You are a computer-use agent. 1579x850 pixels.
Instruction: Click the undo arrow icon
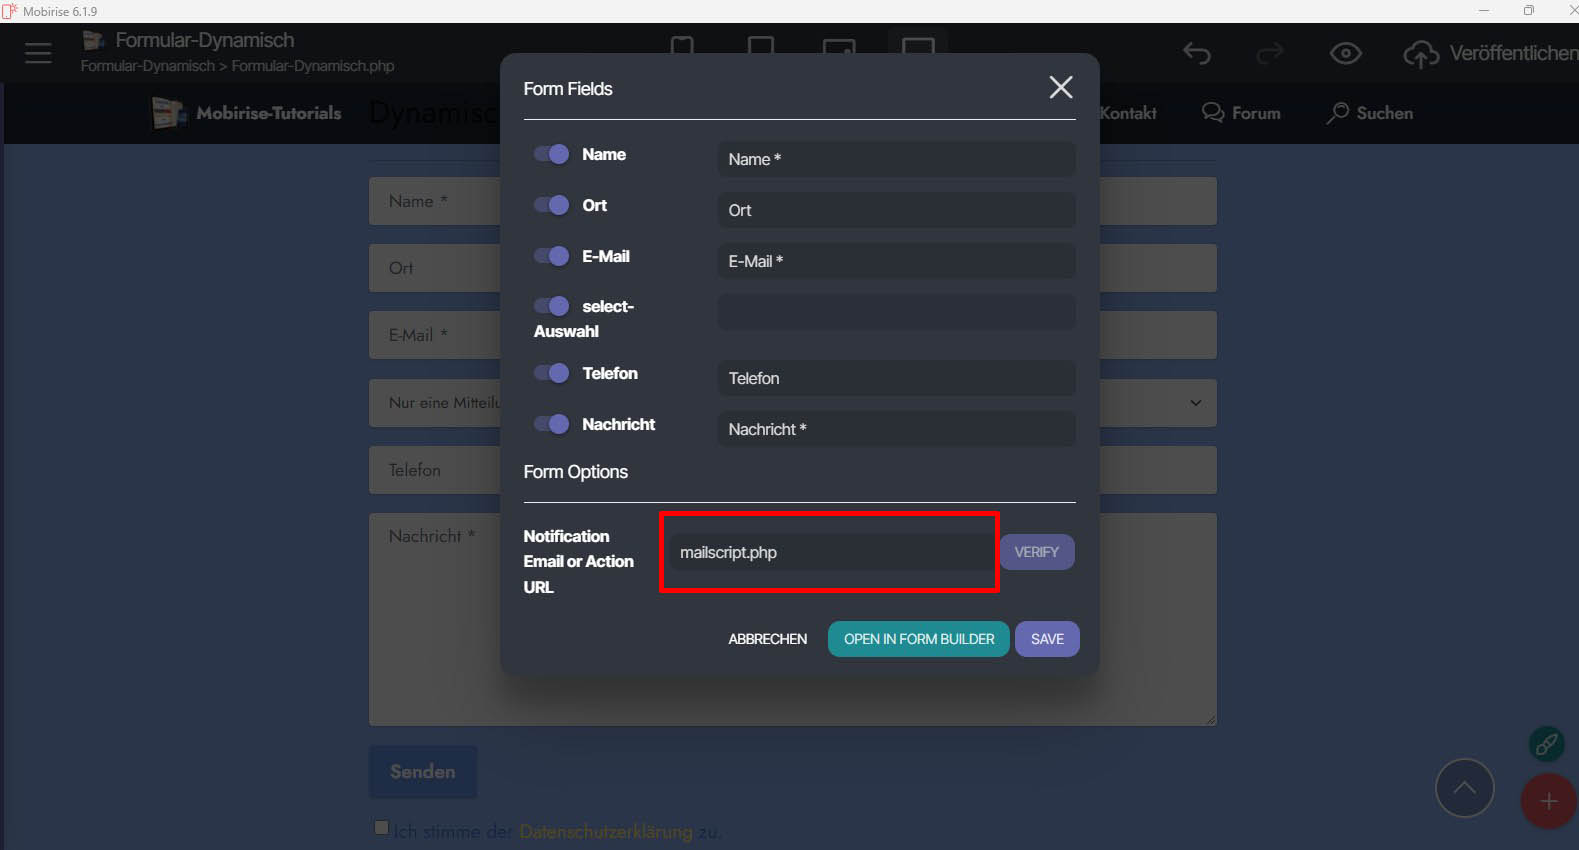point(1196,53)
